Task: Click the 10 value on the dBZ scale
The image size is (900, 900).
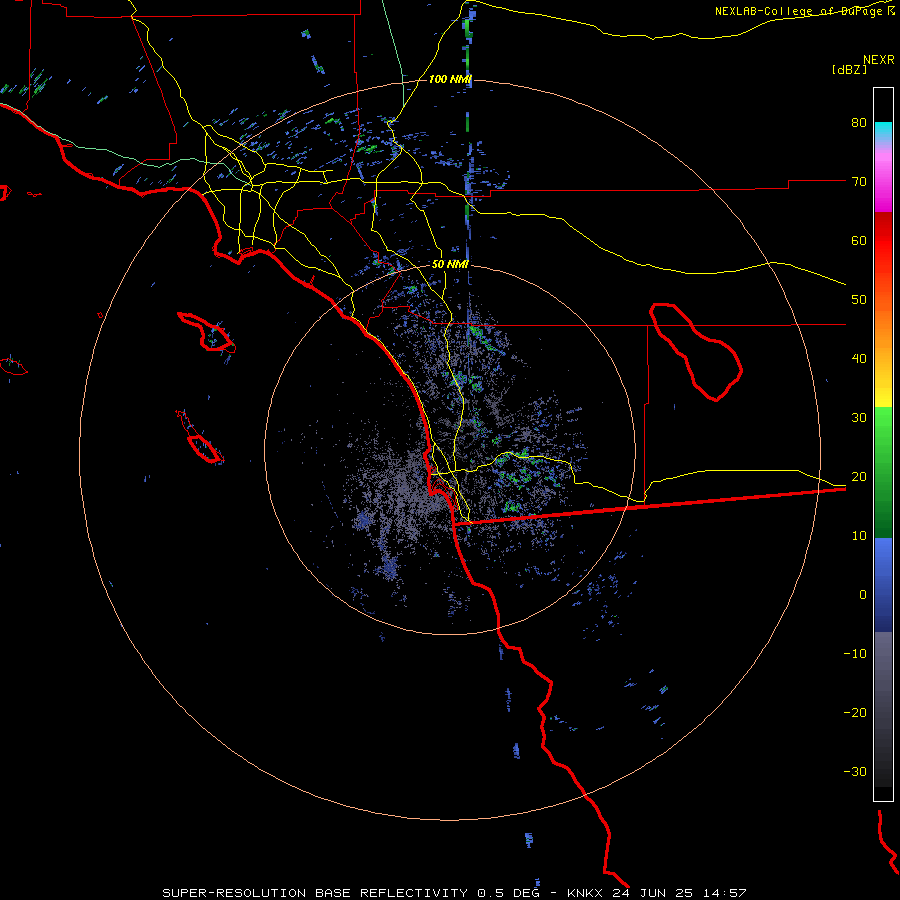Action: point(859,536)
